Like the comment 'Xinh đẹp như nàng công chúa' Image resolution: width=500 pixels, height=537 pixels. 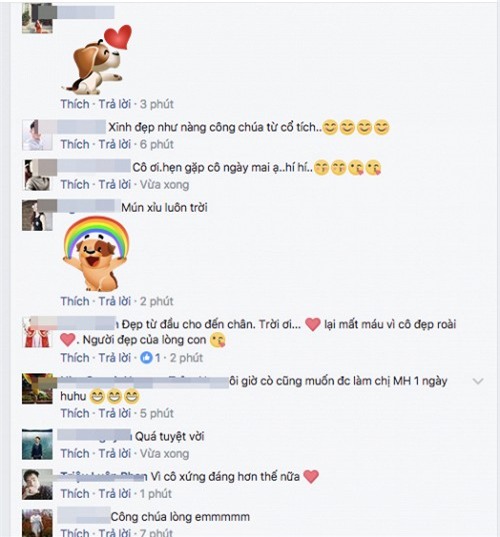tap(75, 145)
